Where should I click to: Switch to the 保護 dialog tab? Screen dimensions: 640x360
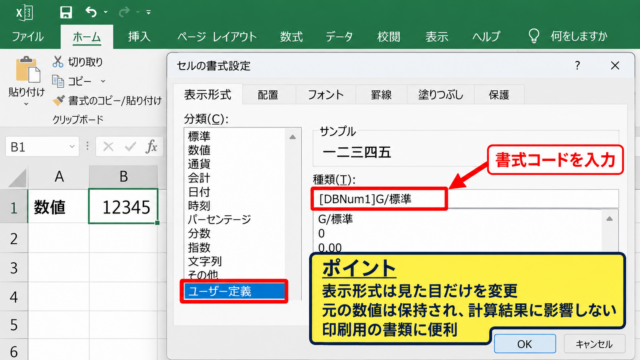pyautogui.click(x=499, y=95)
